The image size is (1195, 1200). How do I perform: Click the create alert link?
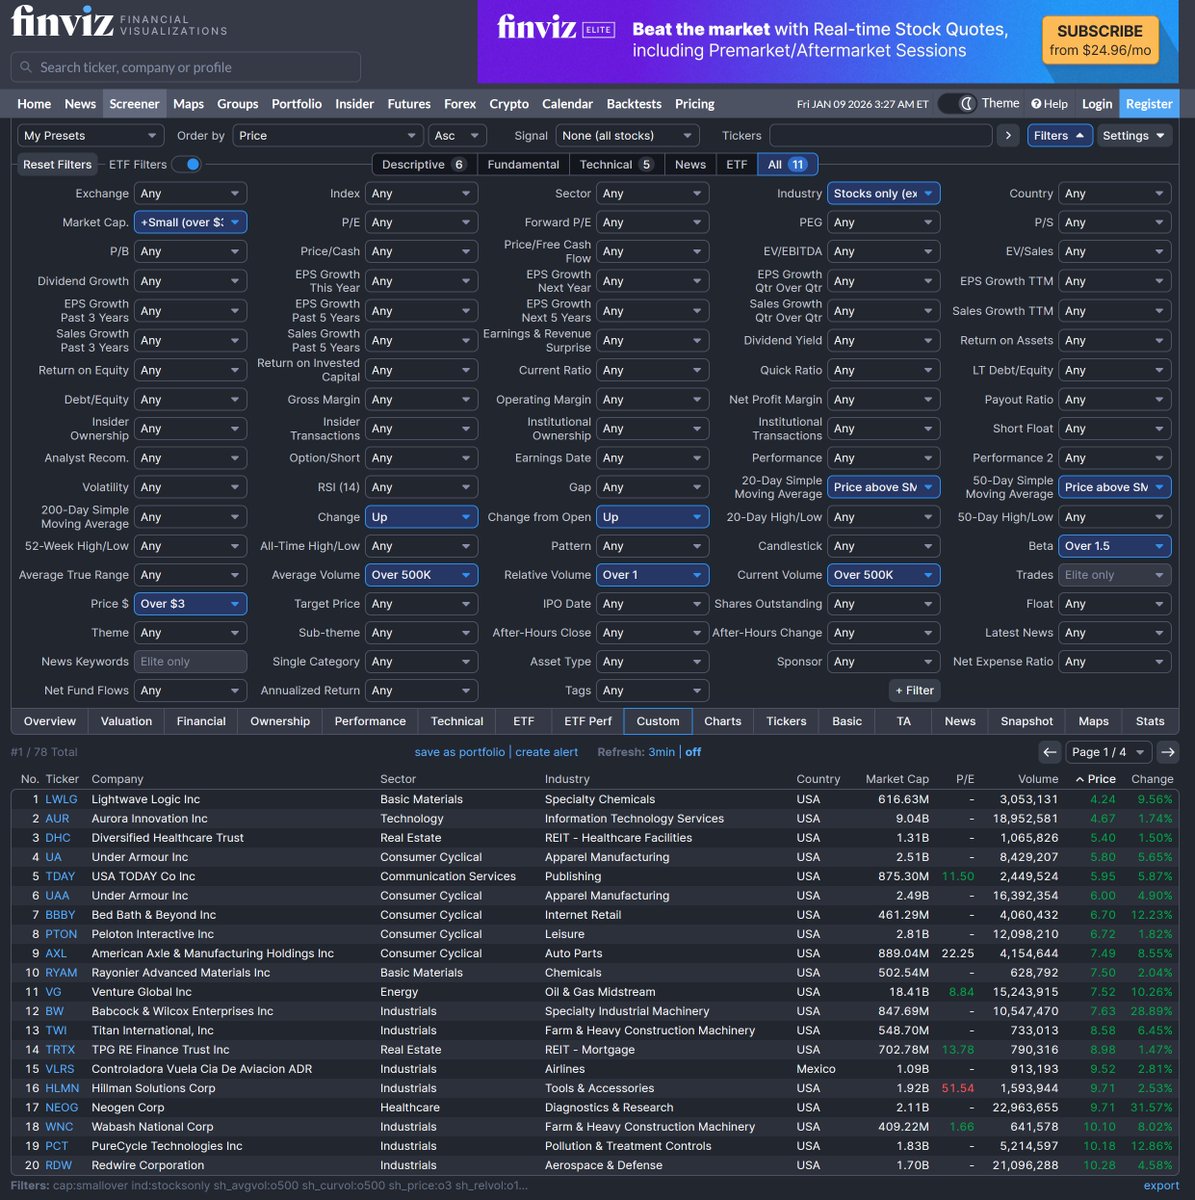[547, 752]
